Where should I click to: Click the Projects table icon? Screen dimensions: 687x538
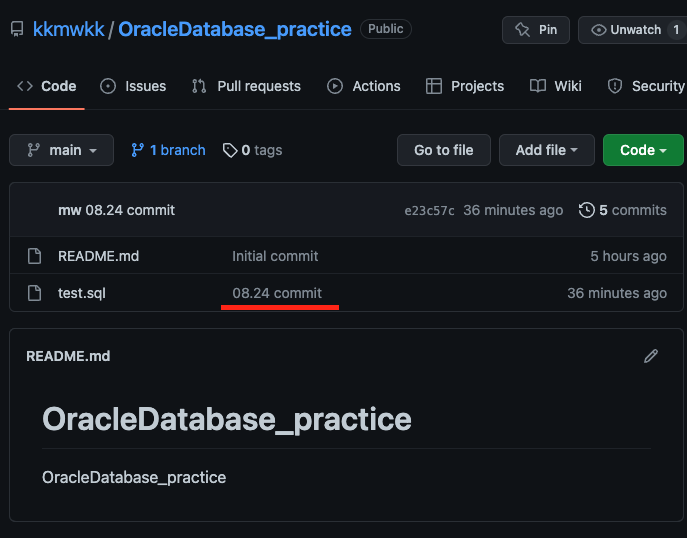pos(434,86)
